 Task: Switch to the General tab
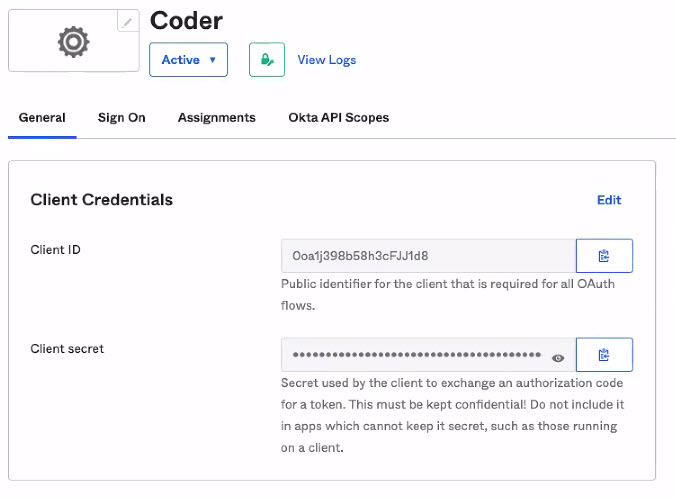click(42, 118)
